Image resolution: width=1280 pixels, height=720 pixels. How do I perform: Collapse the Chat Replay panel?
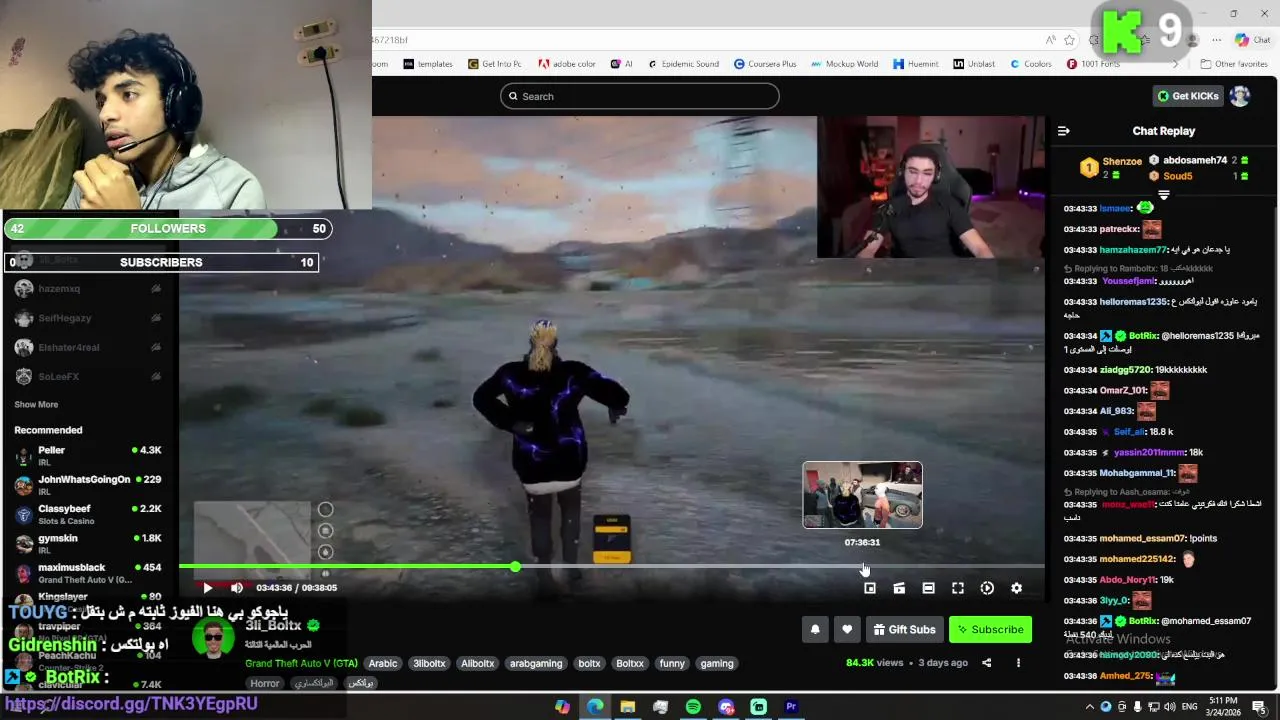tap(1063, 131)
